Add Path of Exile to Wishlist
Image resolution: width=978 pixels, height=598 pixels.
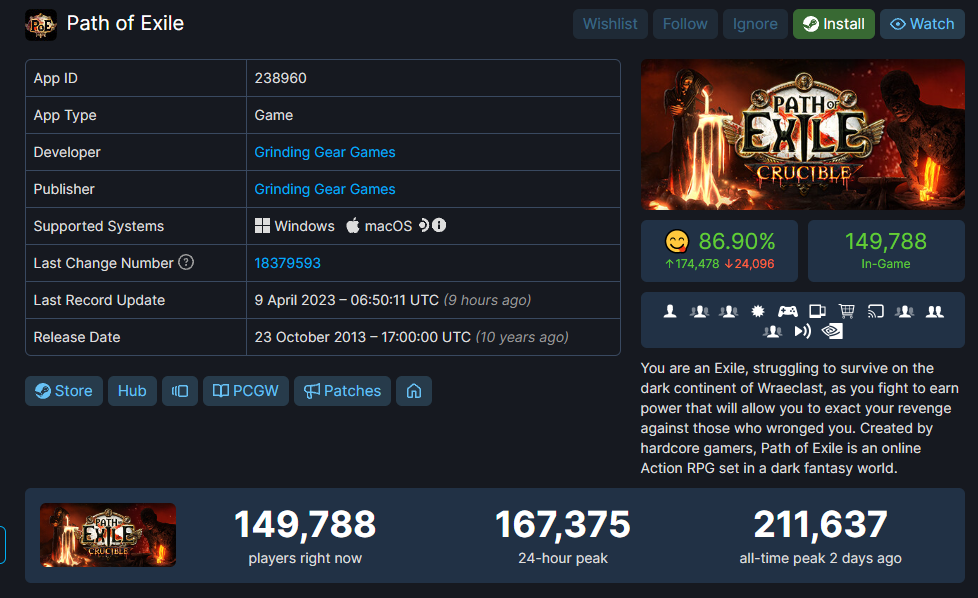pyautogui.click(x=610, y=24)
